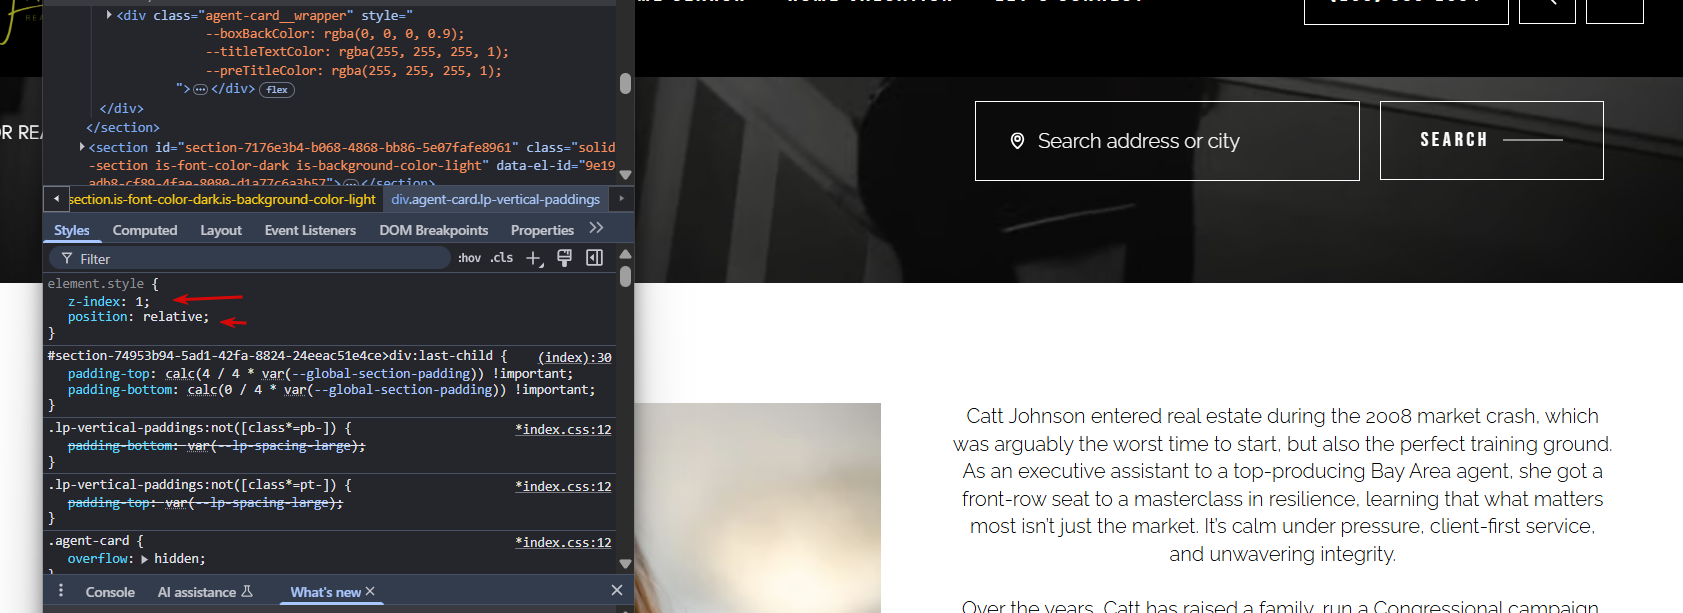This screenshot has width=1683, height=613.
Task: Expand the section-7176e3b4 section node
Action: click(x=82, y=147)
